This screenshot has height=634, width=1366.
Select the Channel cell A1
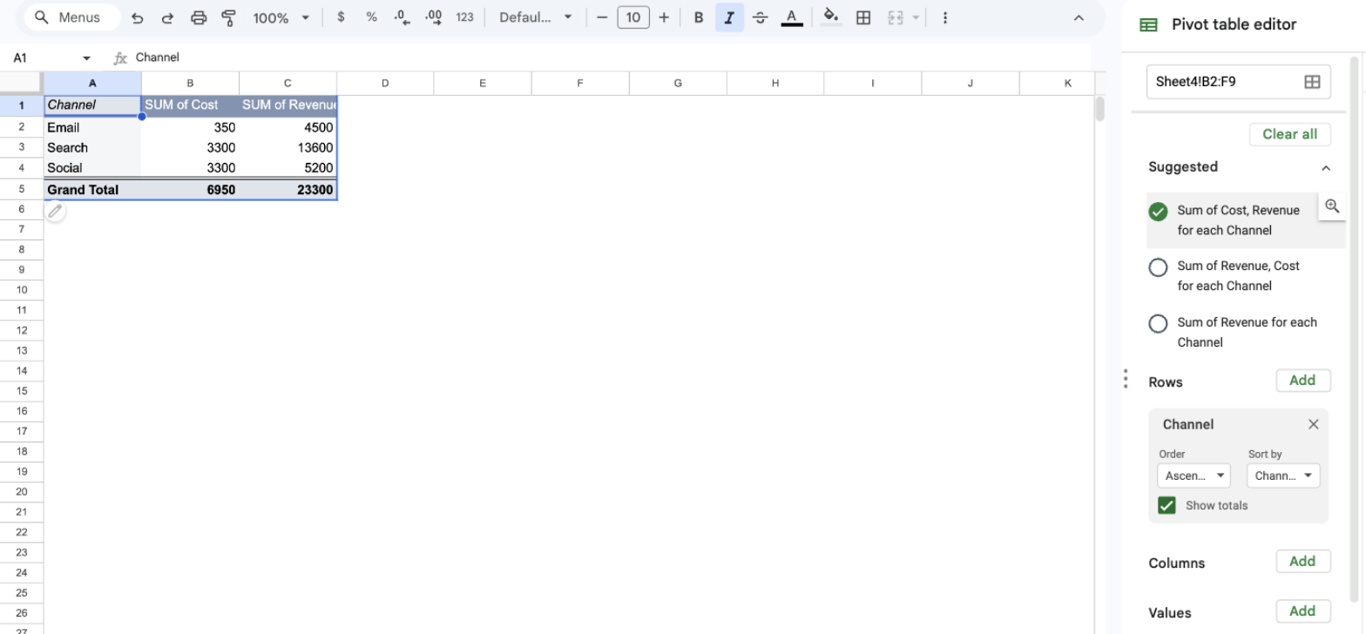pos(92,105)
